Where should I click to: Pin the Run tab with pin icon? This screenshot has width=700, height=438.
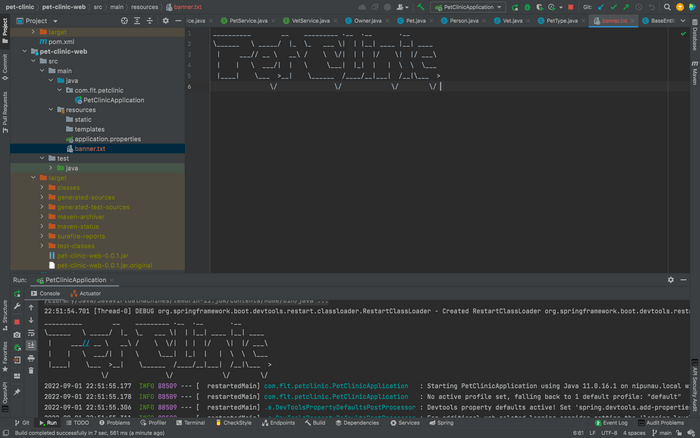(x=17, y=392)
